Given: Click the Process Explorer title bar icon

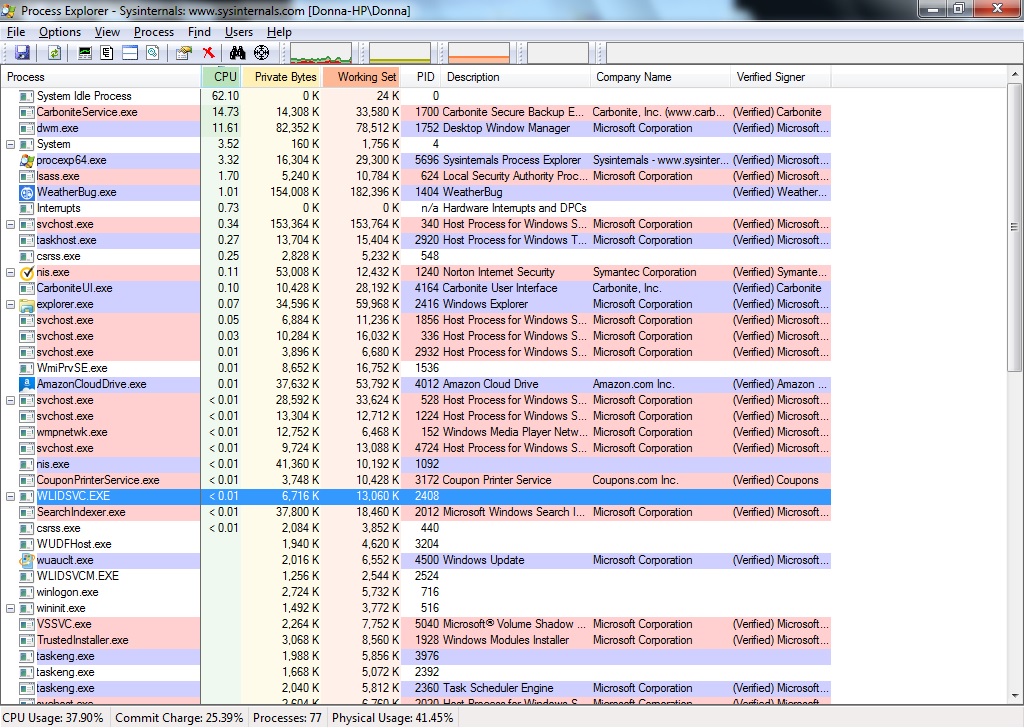Looking at the screenshot, I should (x=9, y=10).
